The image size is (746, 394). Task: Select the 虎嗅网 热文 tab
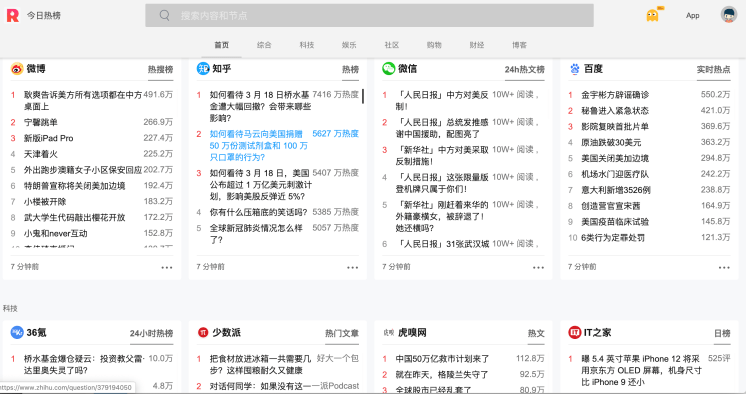point(536,333)
